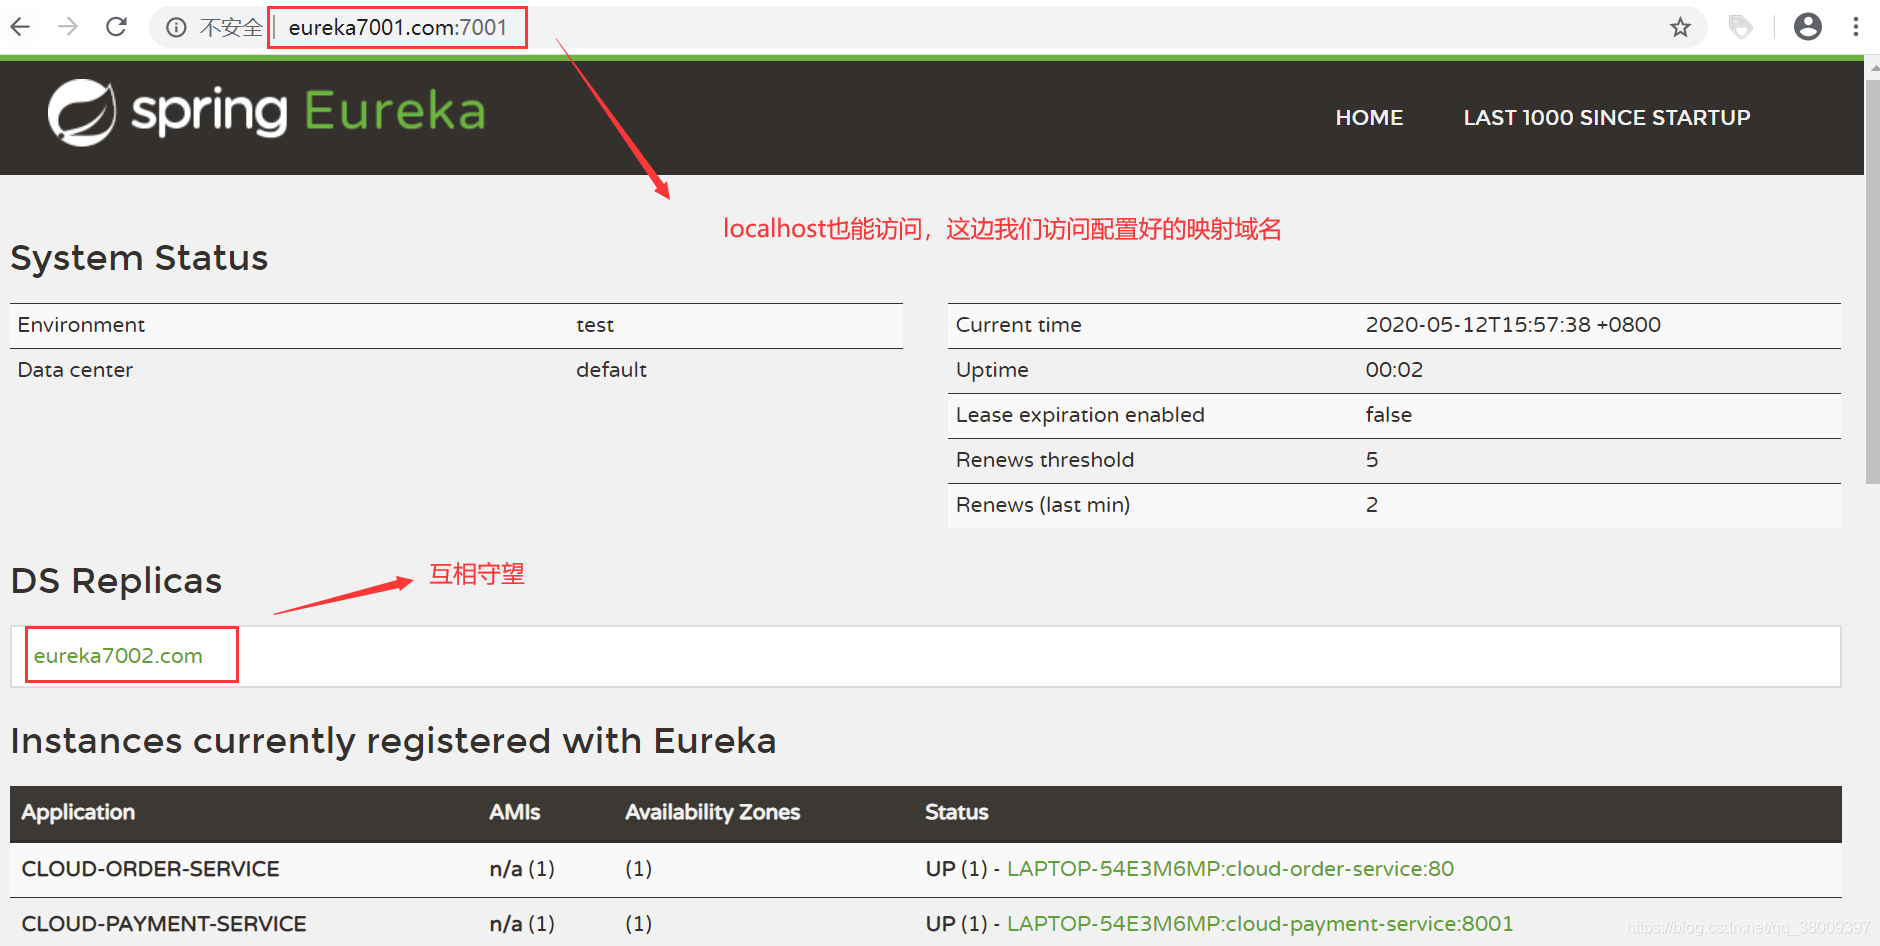Click the Environment value 'test'

[x=595, y=325]
